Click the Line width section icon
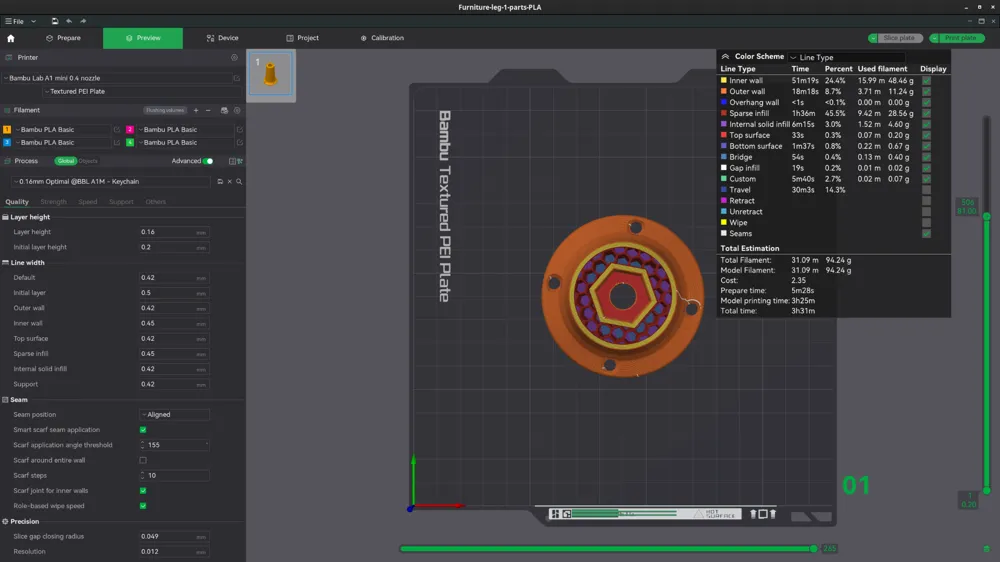Screen dimensions: 1000x562 coord(5,263)
